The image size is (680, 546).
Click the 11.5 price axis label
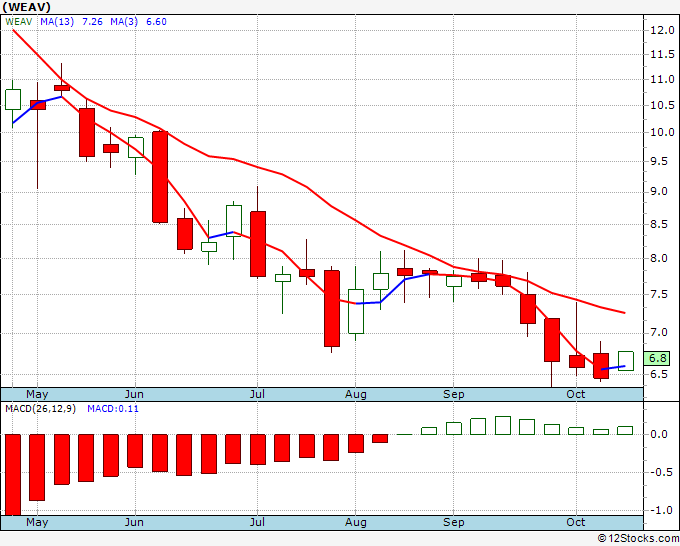pyautogui.click(x=662, y=55)
